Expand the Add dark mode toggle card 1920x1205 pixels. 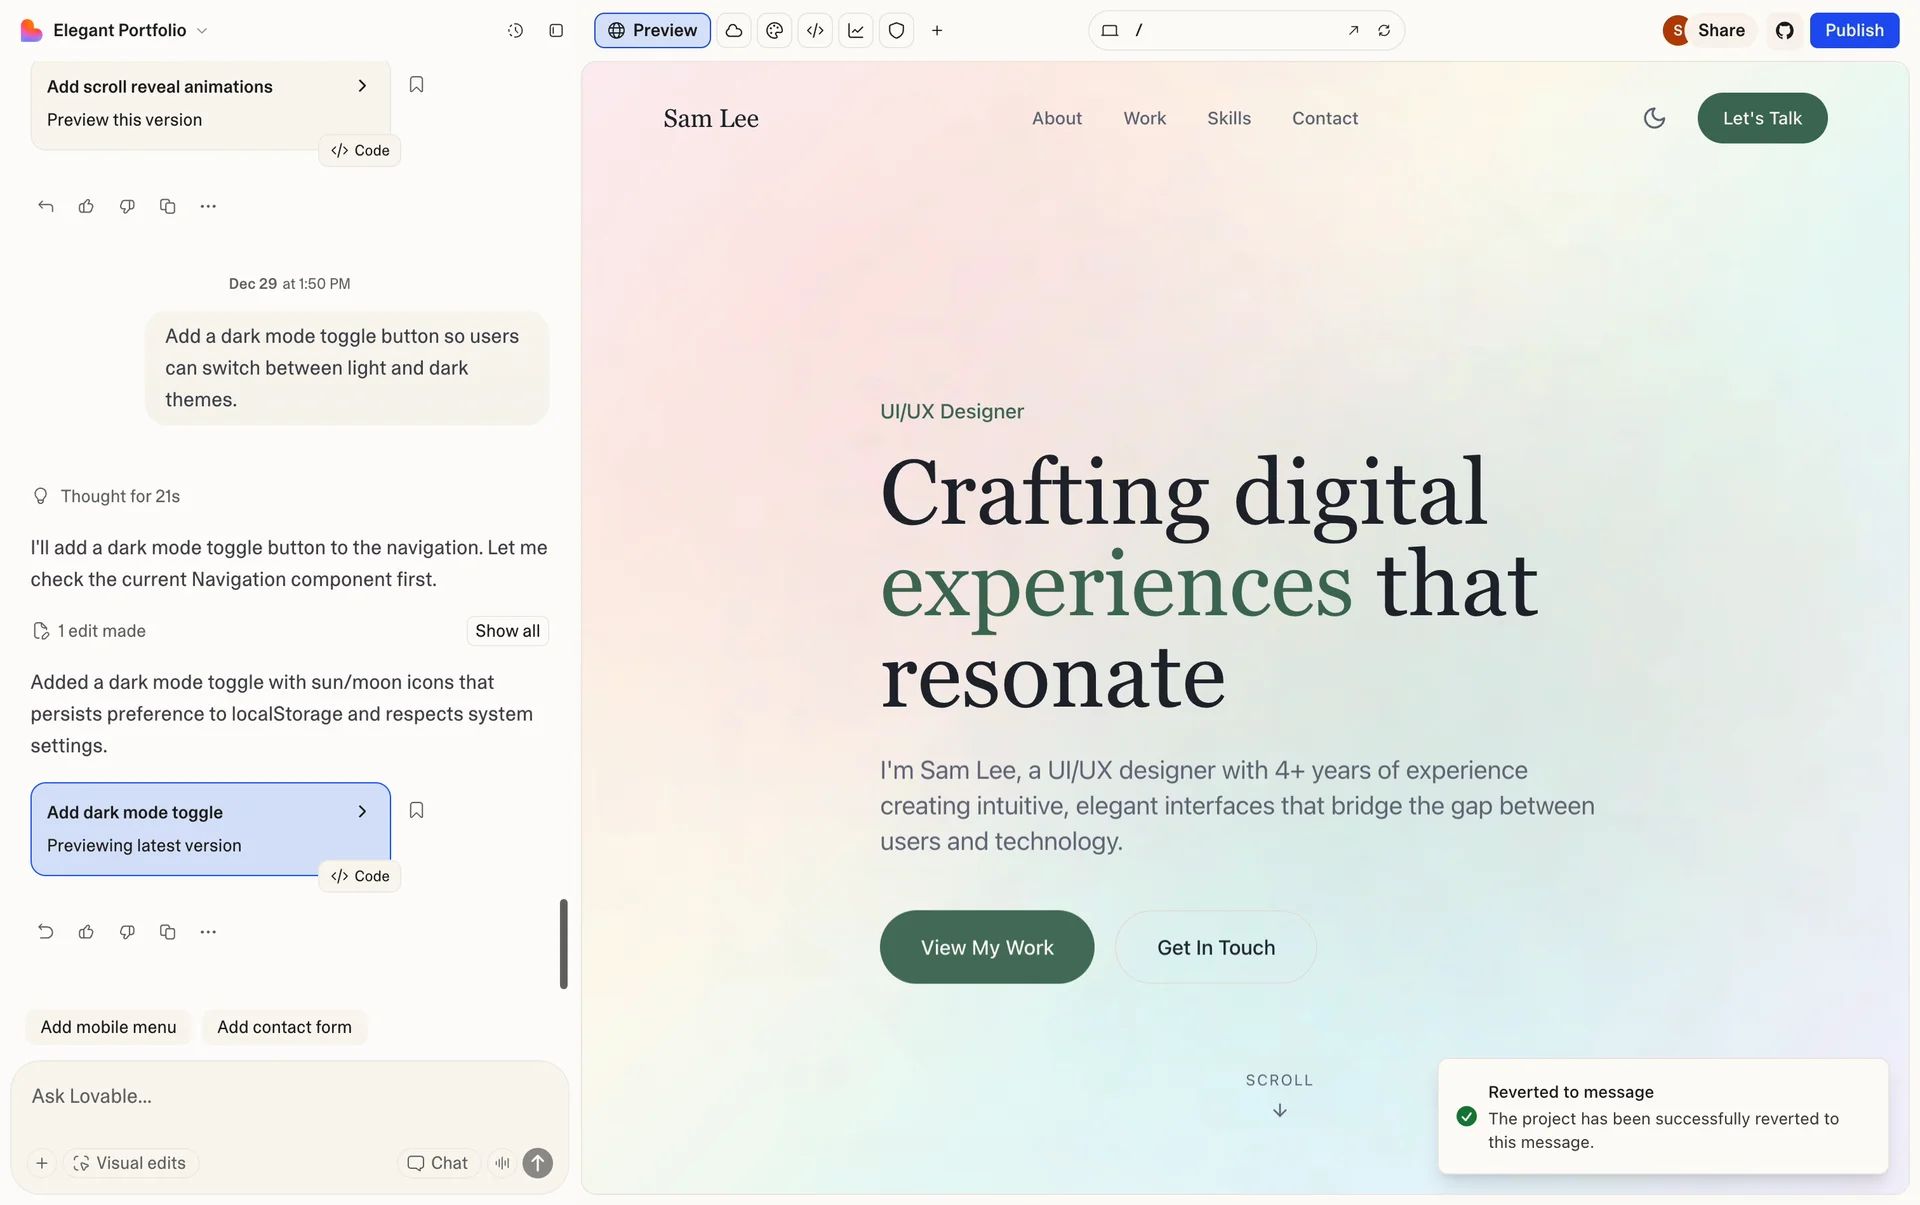362,812
